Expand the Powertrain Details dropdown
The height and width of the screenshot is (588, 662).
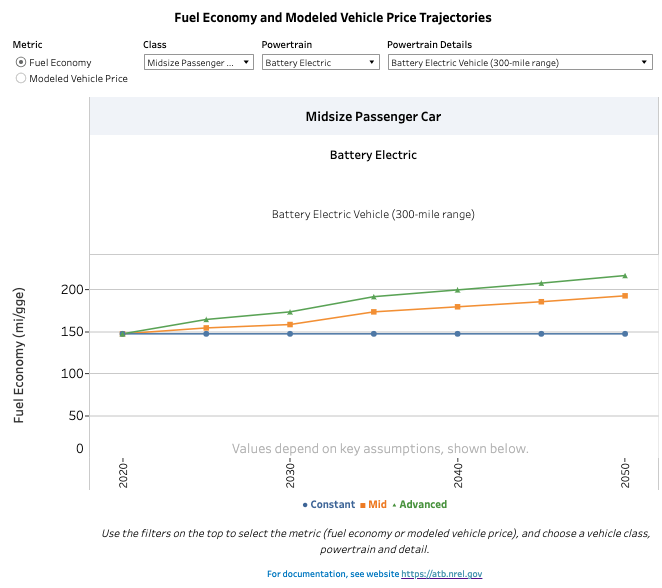[519, 62]
